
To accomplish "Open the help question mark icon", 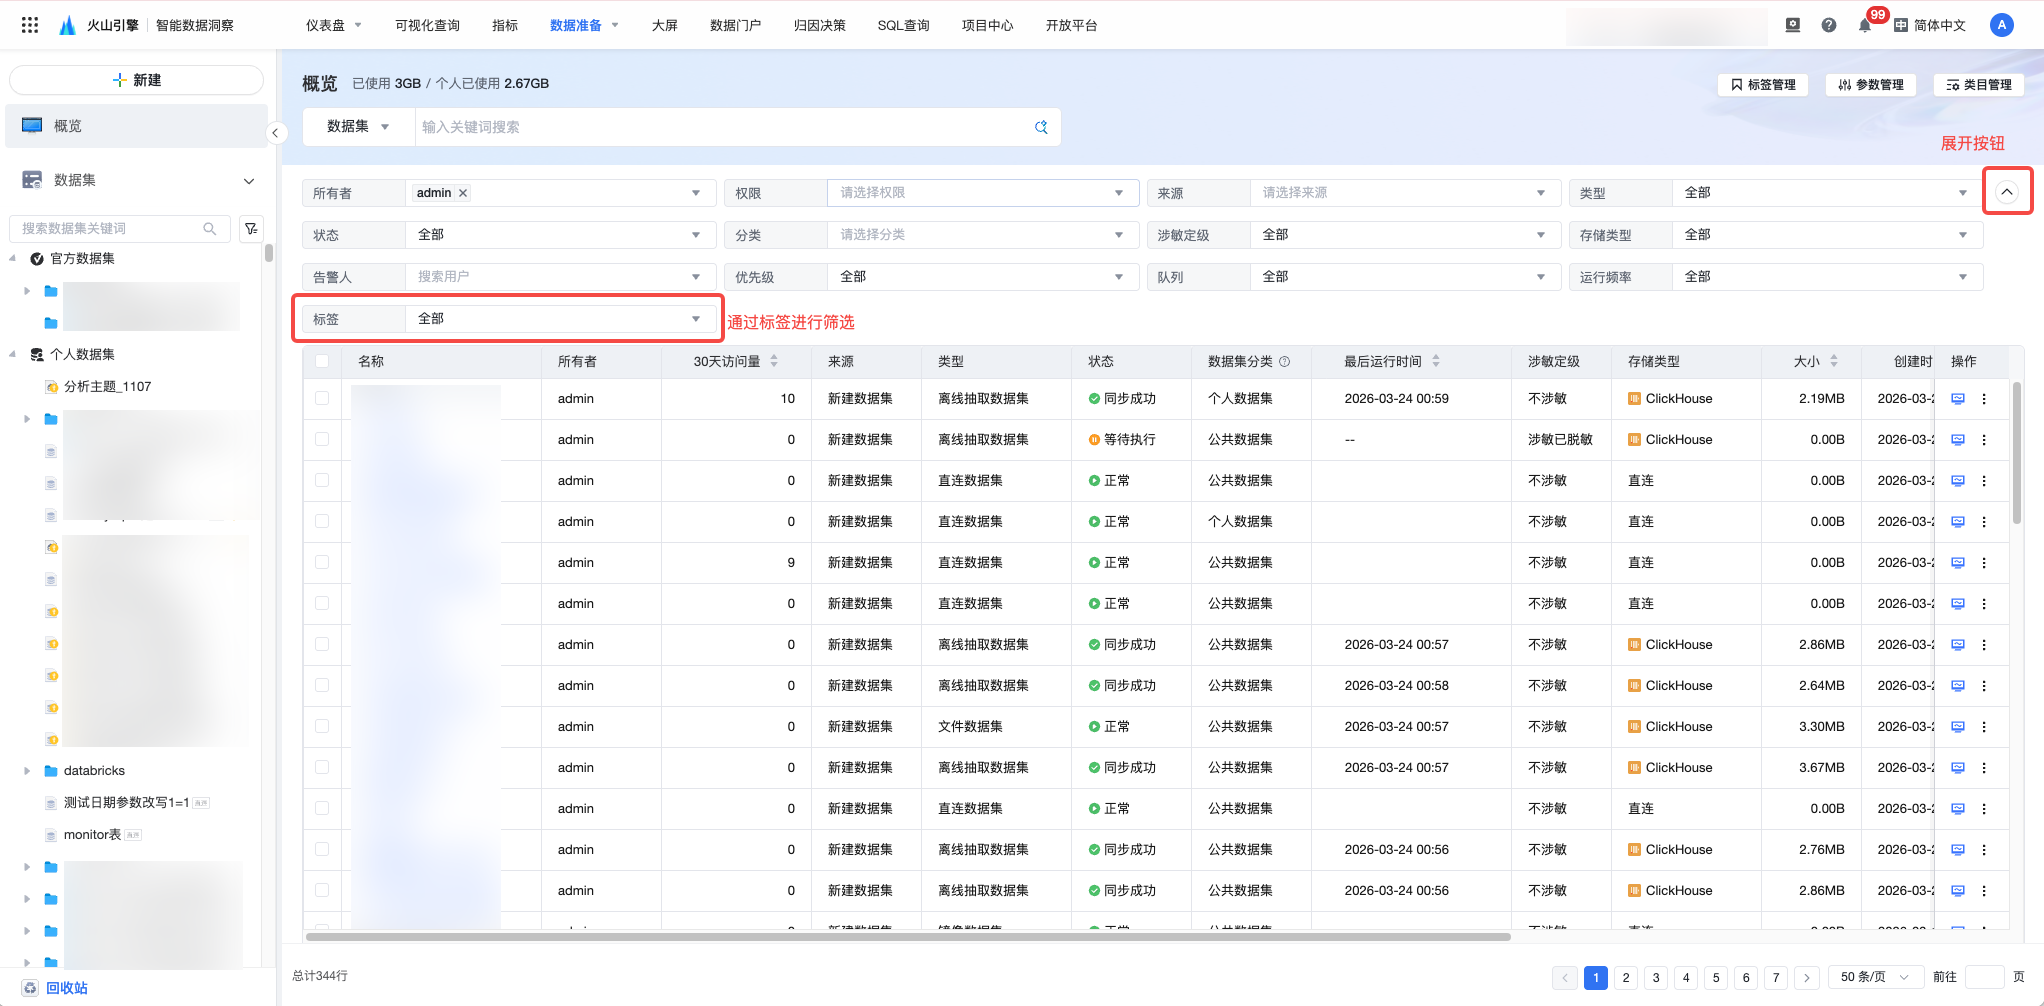I will point(1829,25).
